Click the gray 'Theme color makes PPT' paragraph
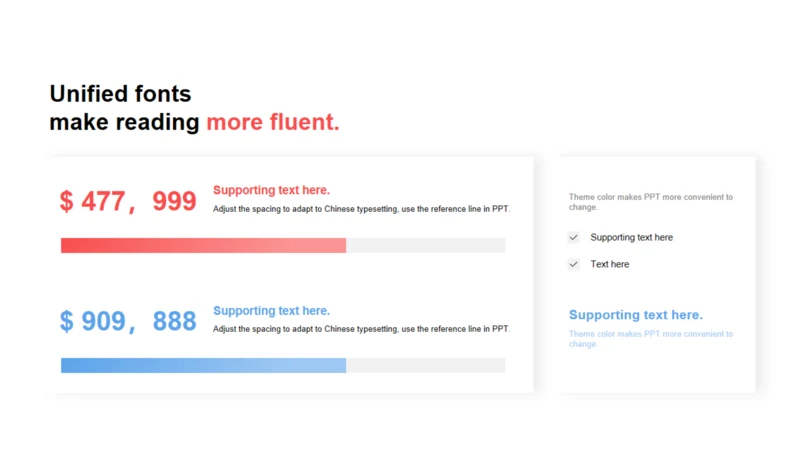Viewport: 800px width, 450px height. 651,202
